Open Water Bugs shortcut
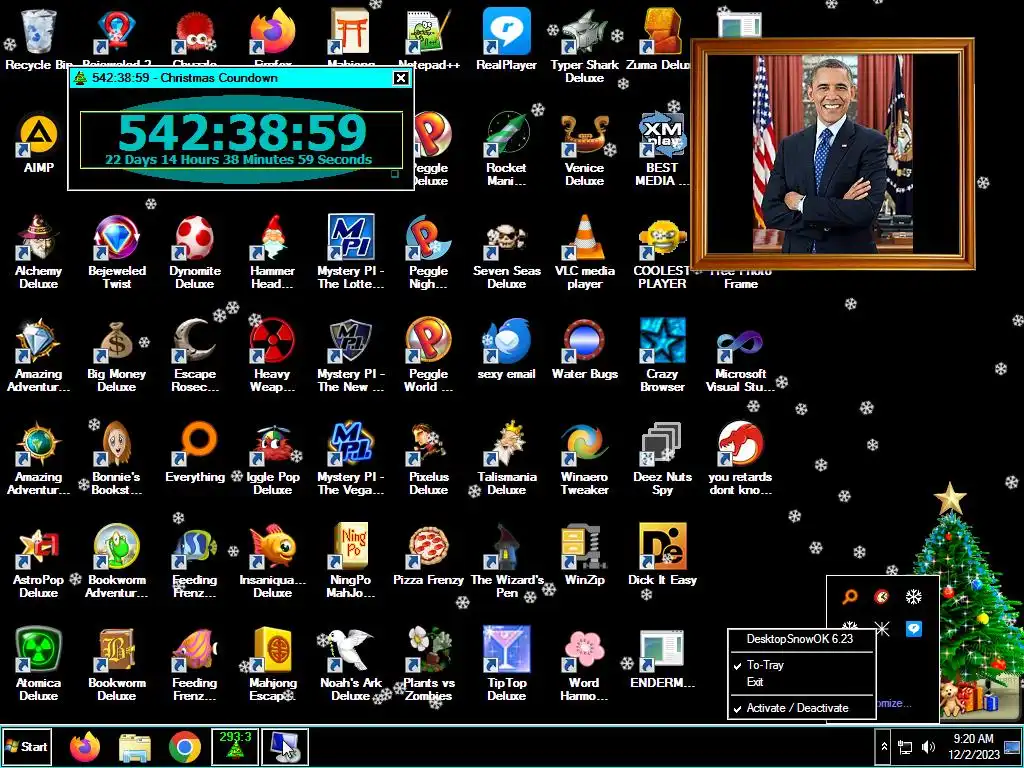The width and height of the screenshot is (1024, 768). coord(584,349)
